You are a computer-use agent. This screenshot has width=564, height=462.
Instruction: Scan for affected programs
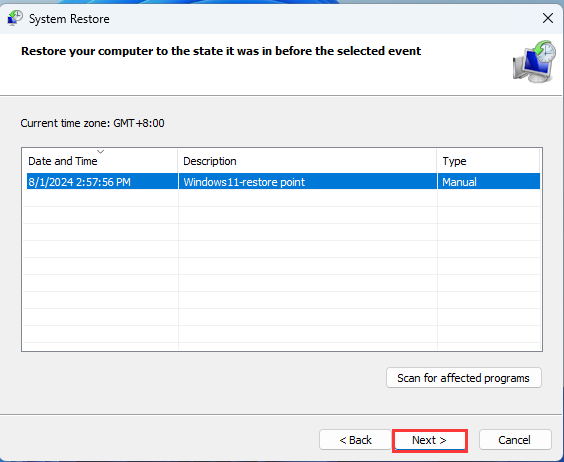(464, 378)
